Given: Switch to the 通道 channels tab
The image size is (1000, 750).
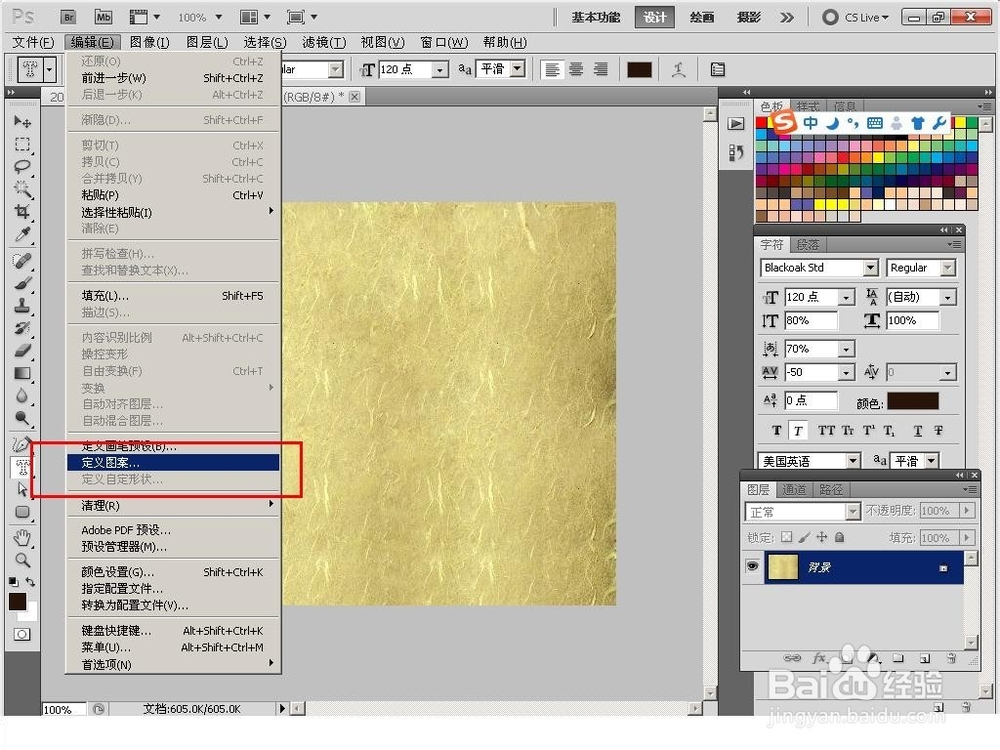Looking at the screenshot, I should pyautogui.click(x=794, y=489).
